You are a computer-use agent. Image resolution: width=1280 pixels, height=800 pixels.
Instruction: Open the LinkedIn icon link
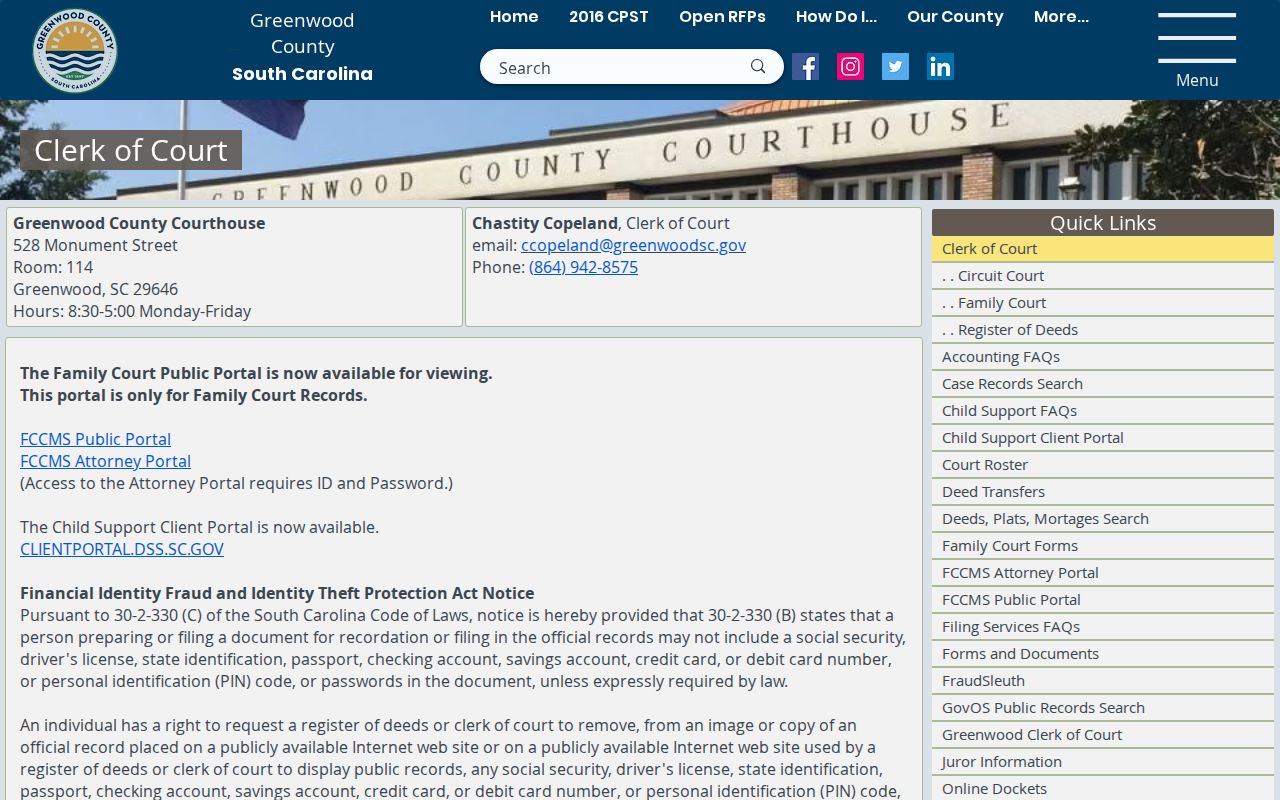(940, 67)
